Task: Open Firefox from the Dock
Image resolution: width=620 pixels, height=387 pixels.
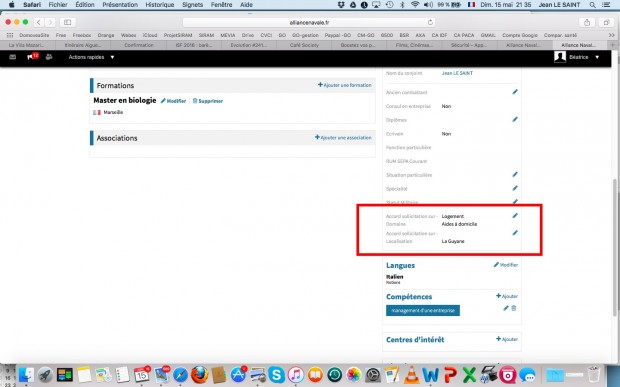Action: pos(200,374)
